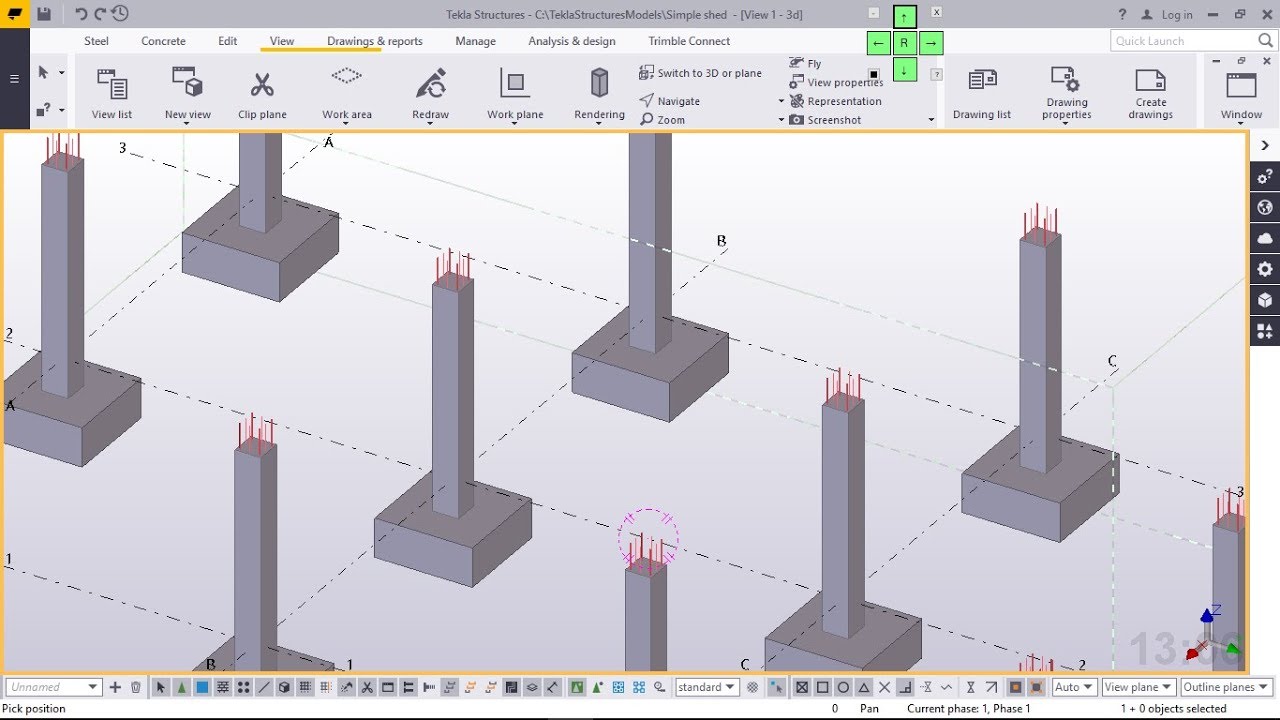Open the hamburger side menu

point(14,79)
